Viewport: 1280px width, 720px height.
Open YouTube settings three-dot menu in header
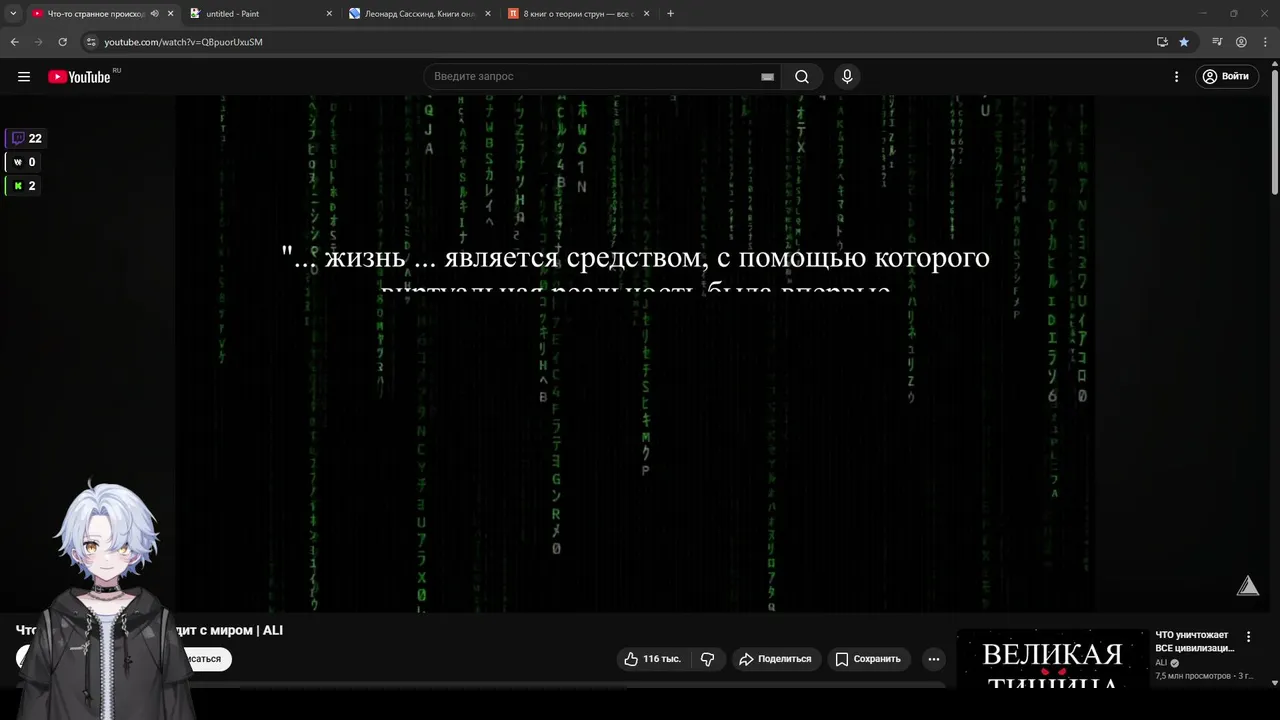click(1176, 77)
